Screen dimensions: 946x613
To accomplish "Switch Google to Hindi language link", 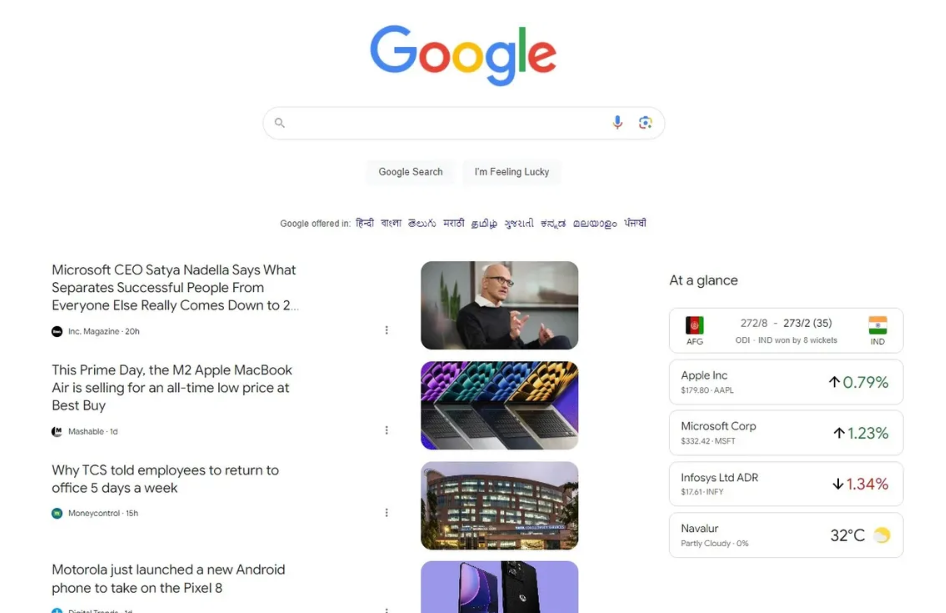I will pyautogui.click(x=364, y=223).
